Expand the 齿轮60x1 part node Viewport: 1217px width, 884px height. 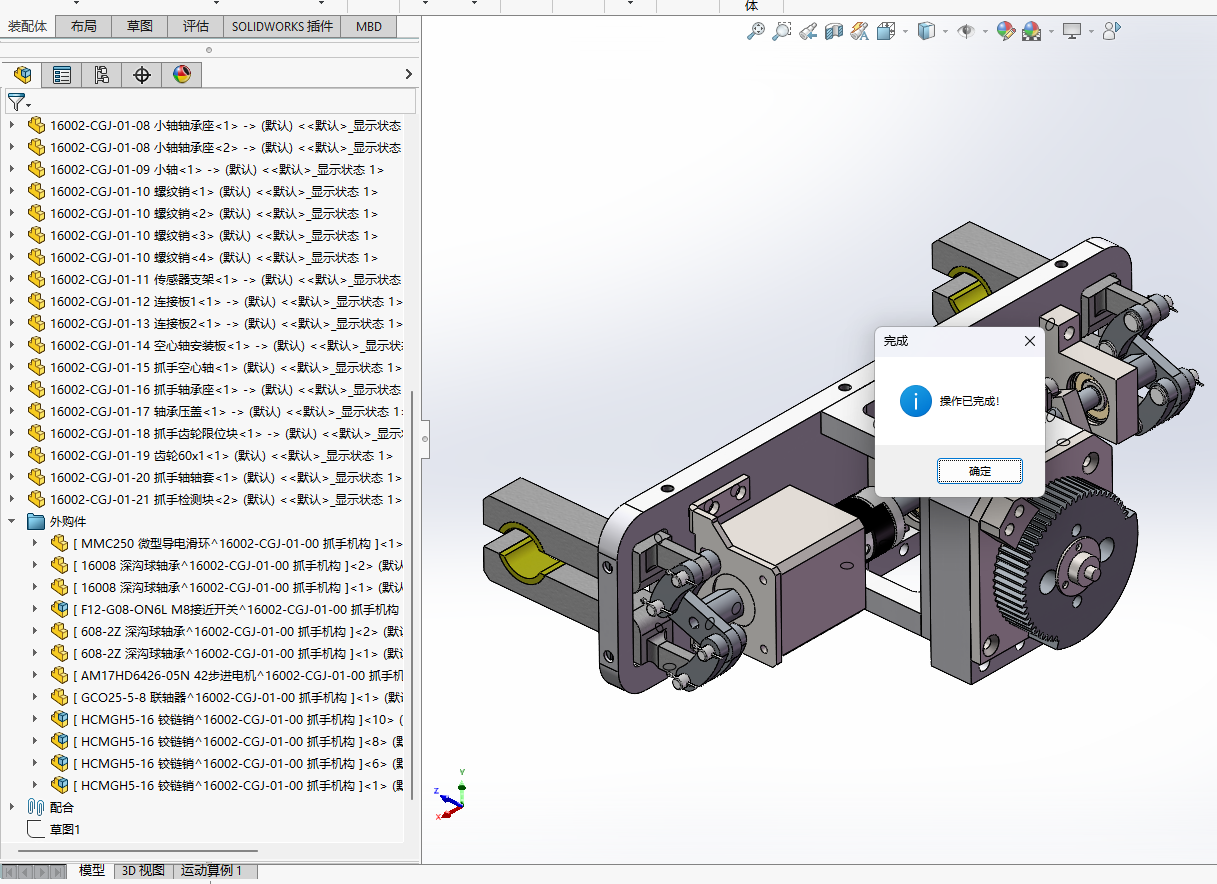12,455
